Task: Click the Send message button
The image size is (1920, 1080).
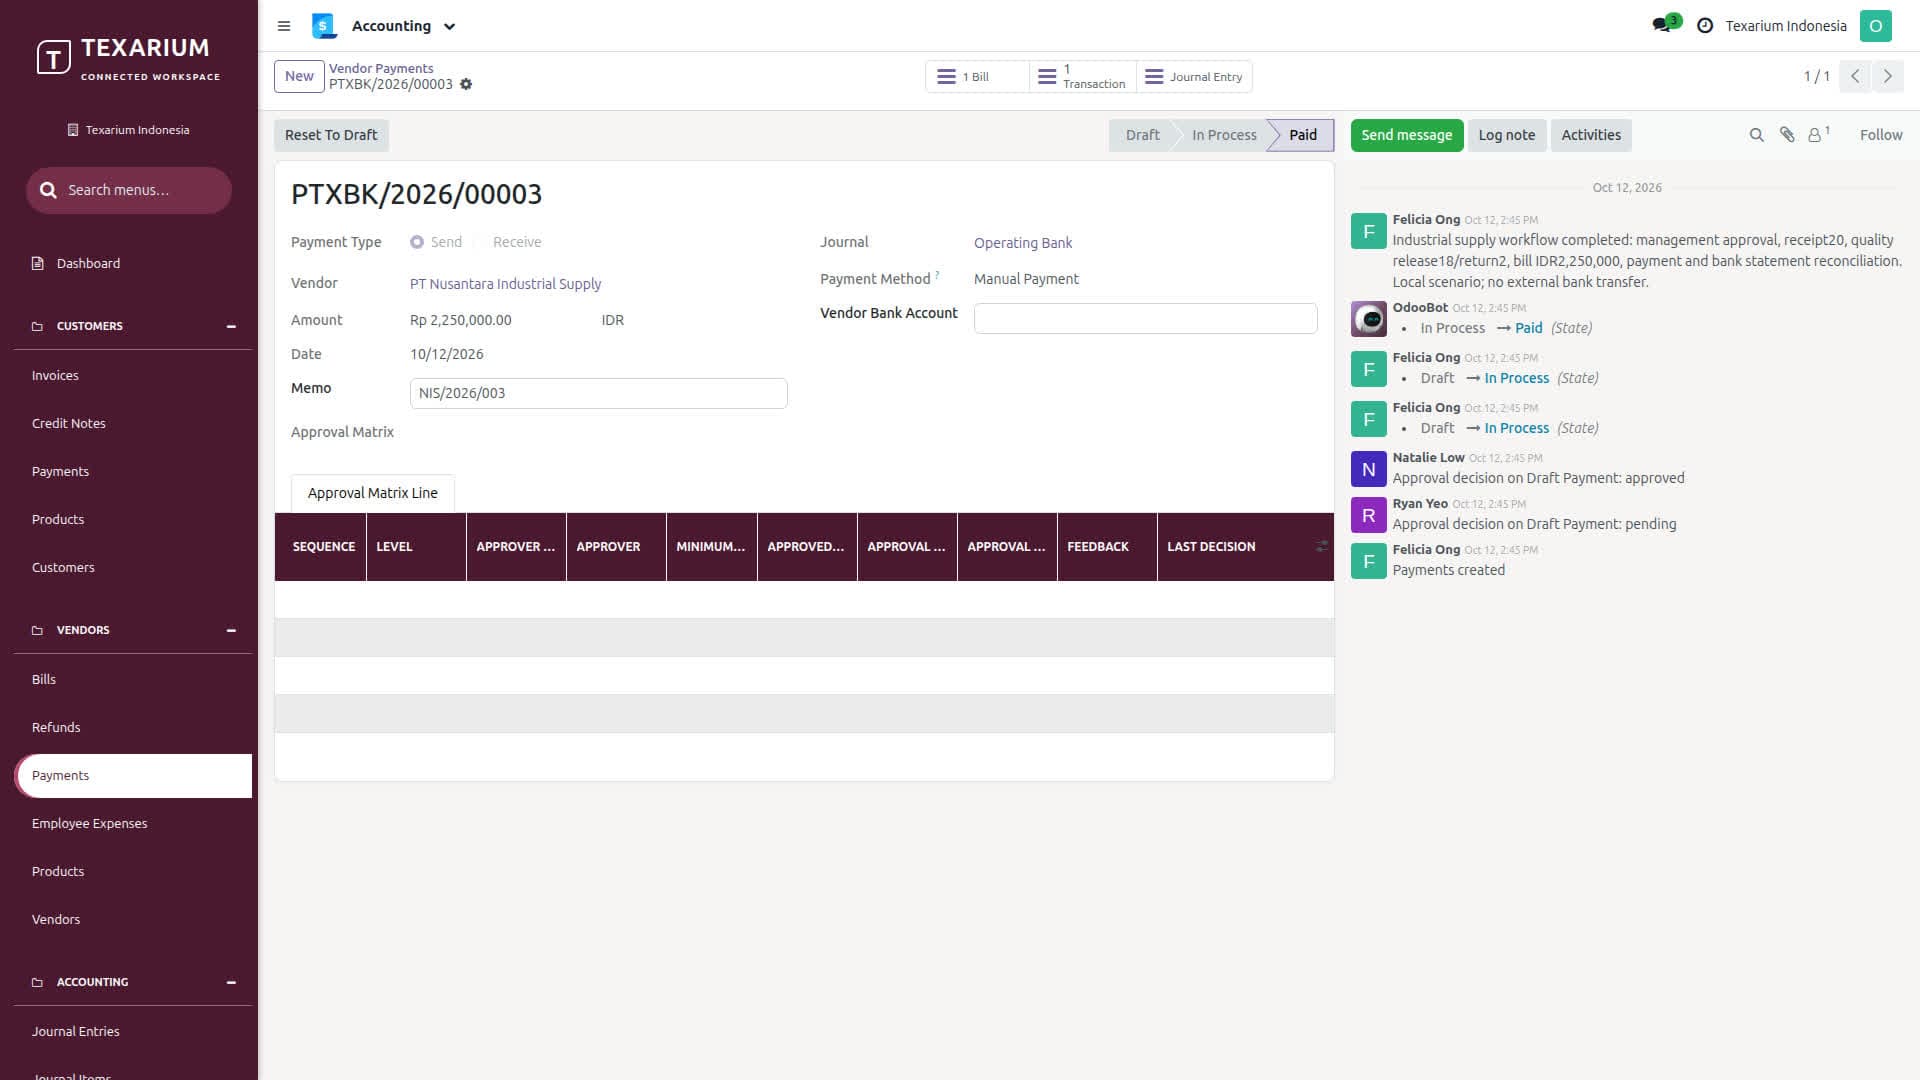Action: pyautogui.click(x=1406, y=135)
